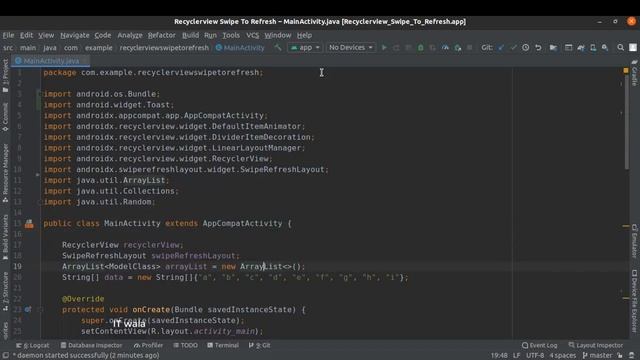This screenshot has height=360, width=640.
Task: Open the Database Inspector panel
Action: pyautogui.click(x=91, y=345)
